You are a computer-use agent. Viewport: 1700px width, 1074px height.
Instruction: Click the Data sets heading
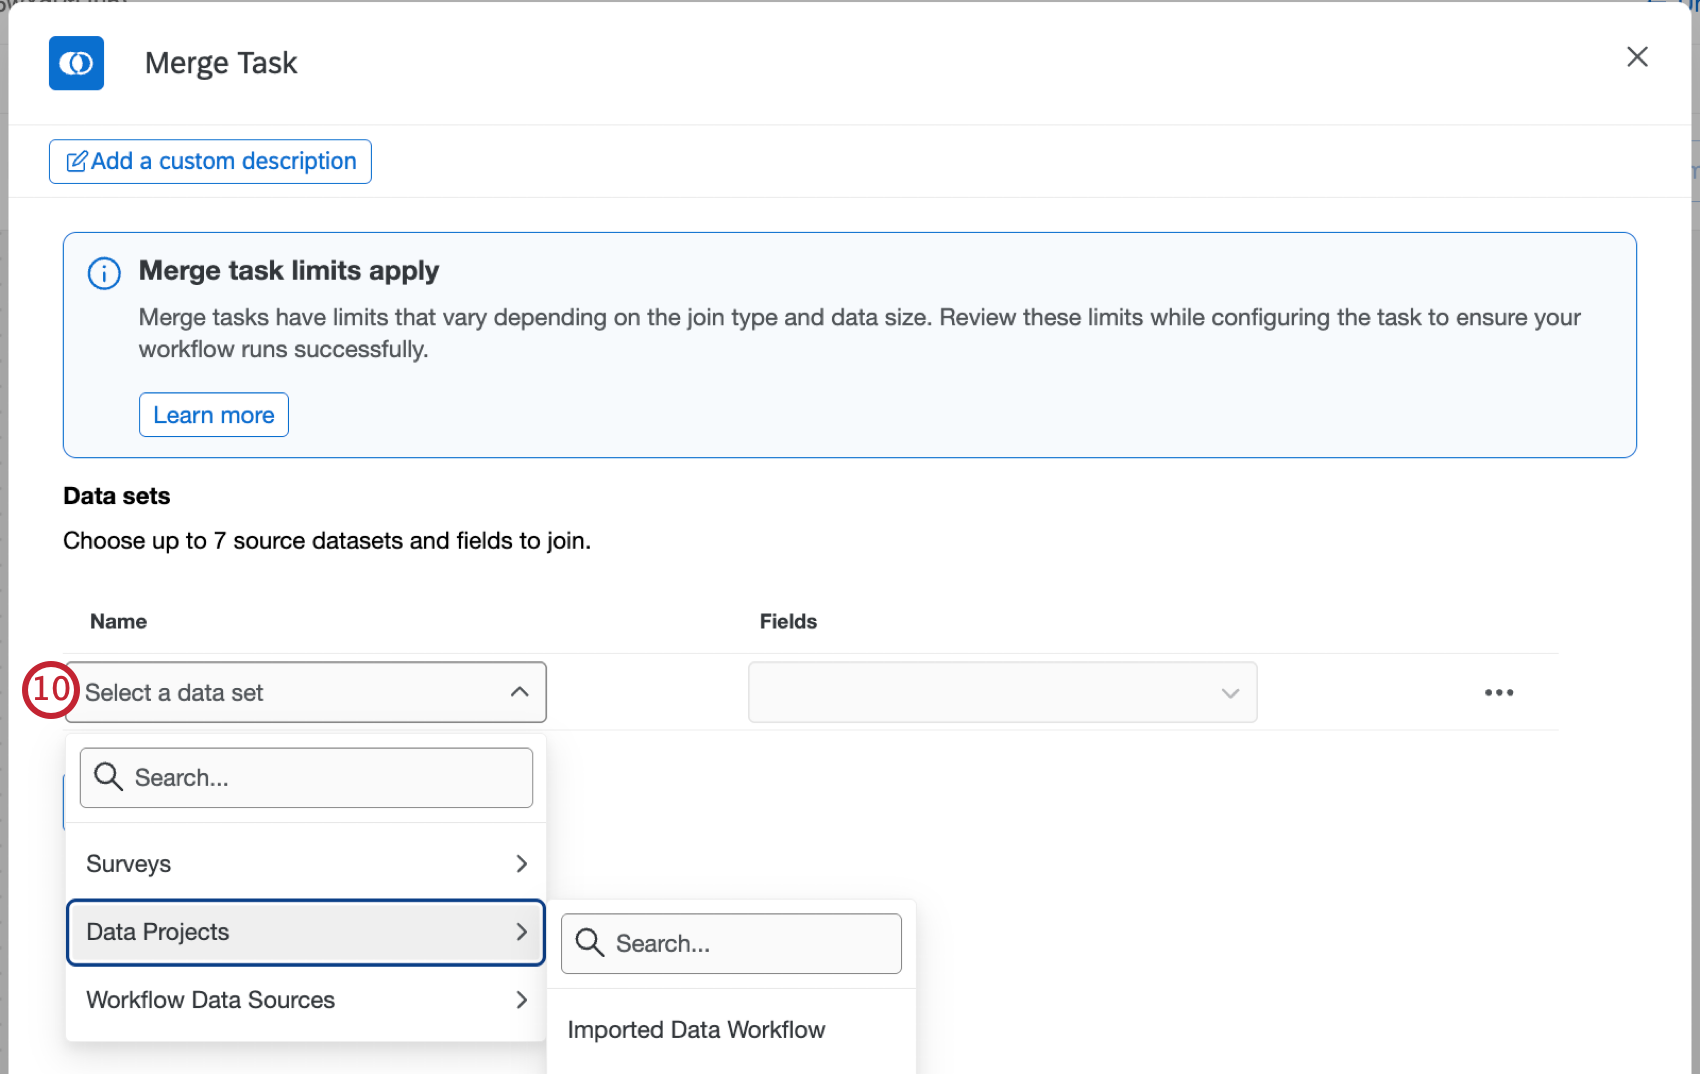[x=117, y=496]
